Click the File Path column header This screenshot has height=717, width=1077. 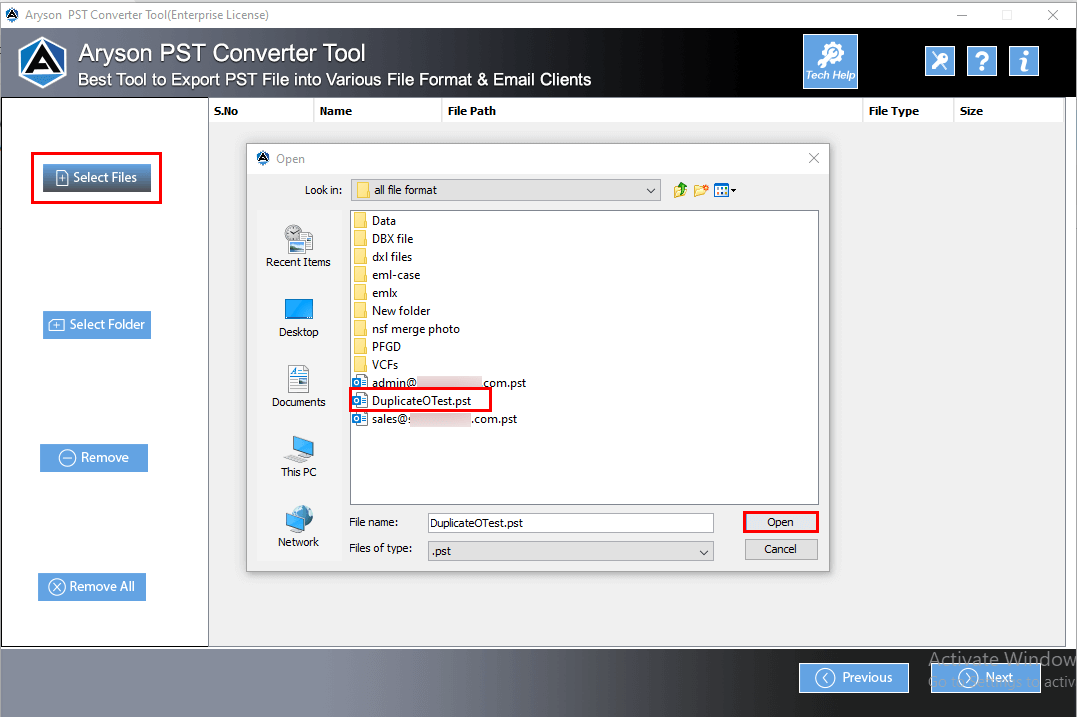[x=652, y=111]
